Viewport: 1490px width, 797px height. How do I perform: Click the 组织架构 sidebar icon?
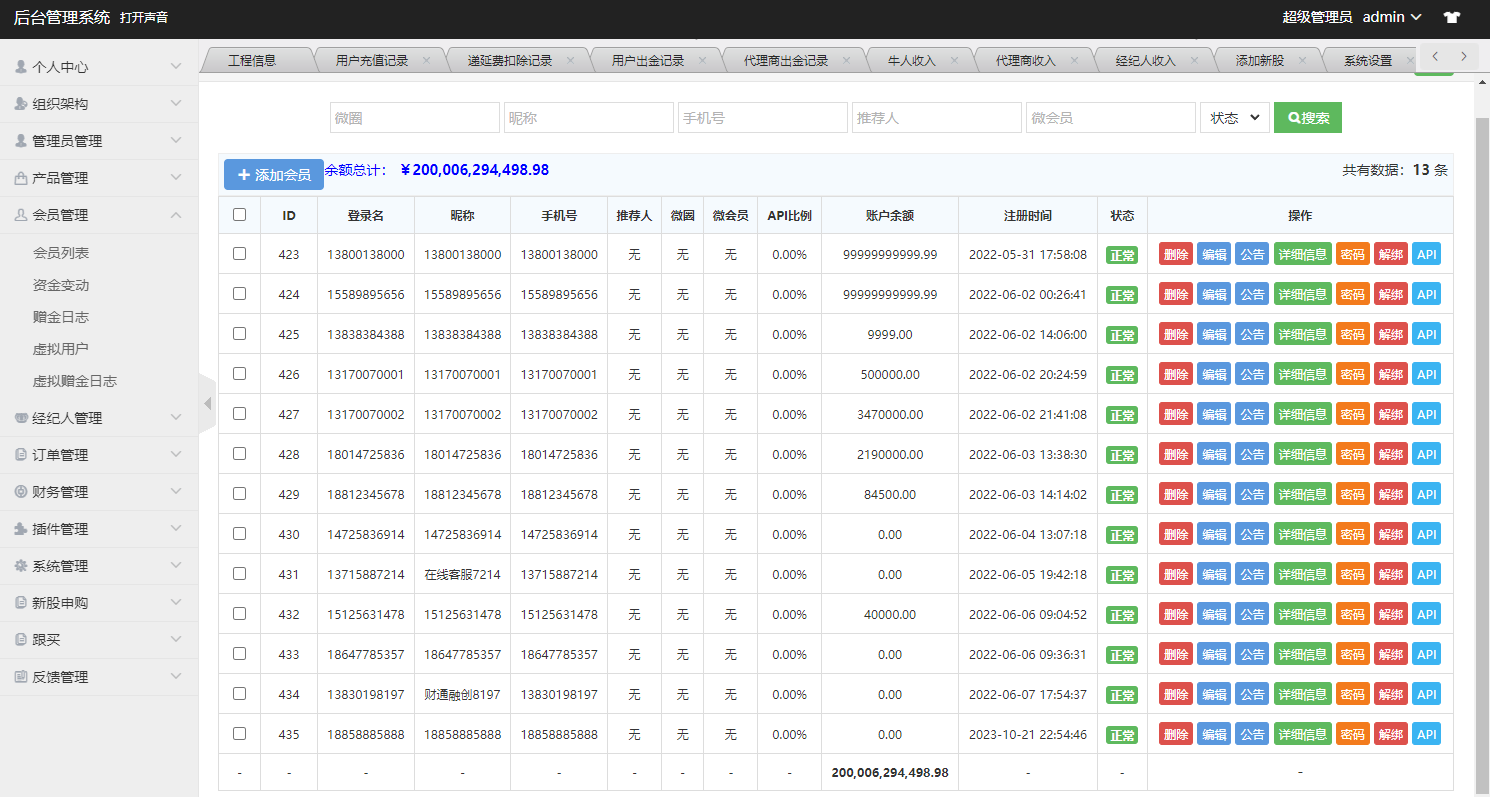[x=21, y=104]
